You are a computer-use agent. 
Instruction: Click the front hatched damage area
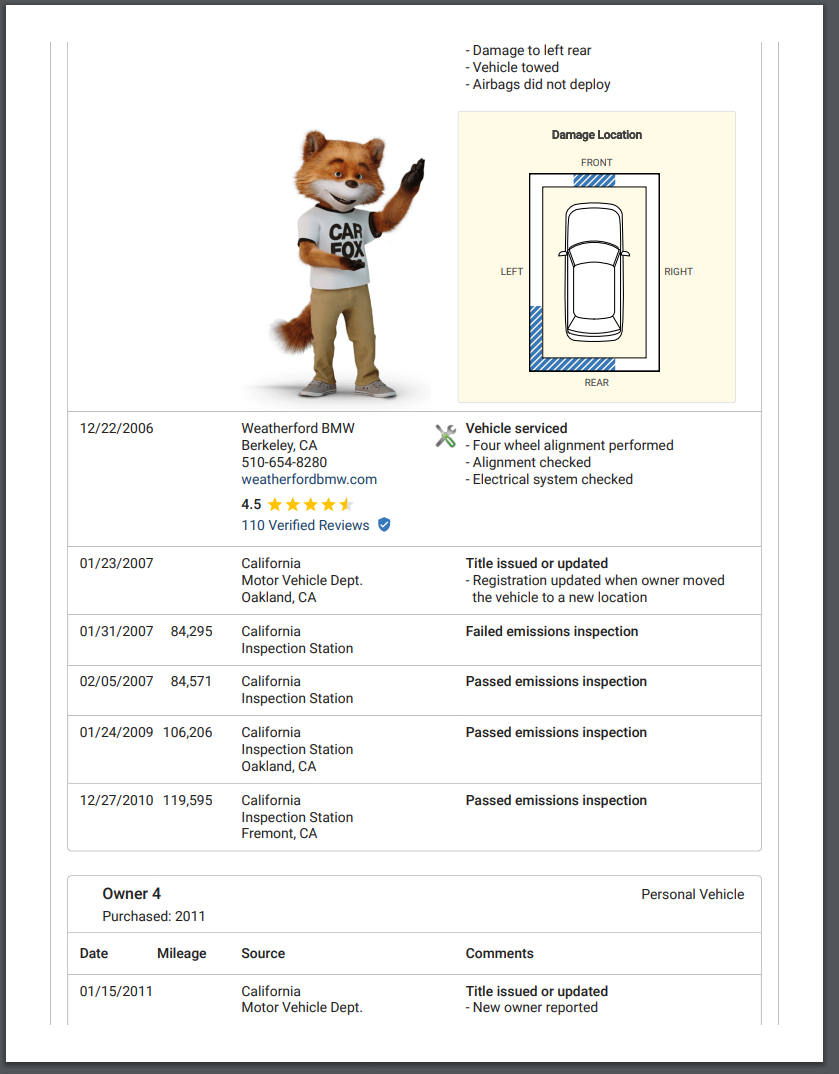[594, 180]
